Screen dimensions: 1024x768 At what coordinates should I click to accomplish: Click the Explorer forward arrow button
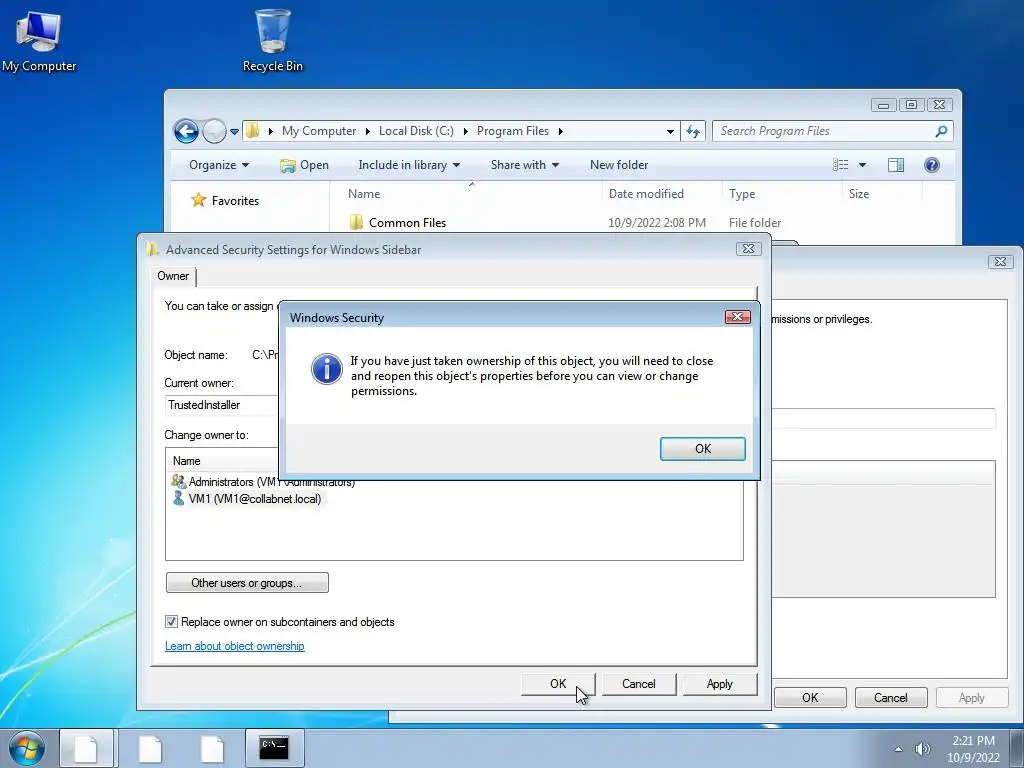tap(214, 131)
